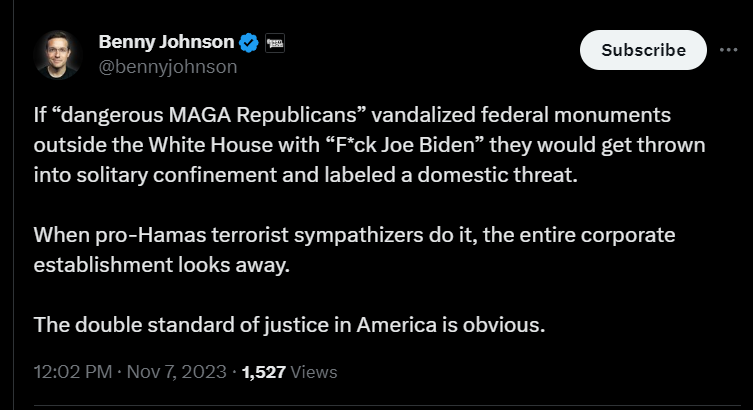Image resolution: width=753 pixels, height=410 pixels.
Task: Click the word Views after the count
Action: coord(314,372)
